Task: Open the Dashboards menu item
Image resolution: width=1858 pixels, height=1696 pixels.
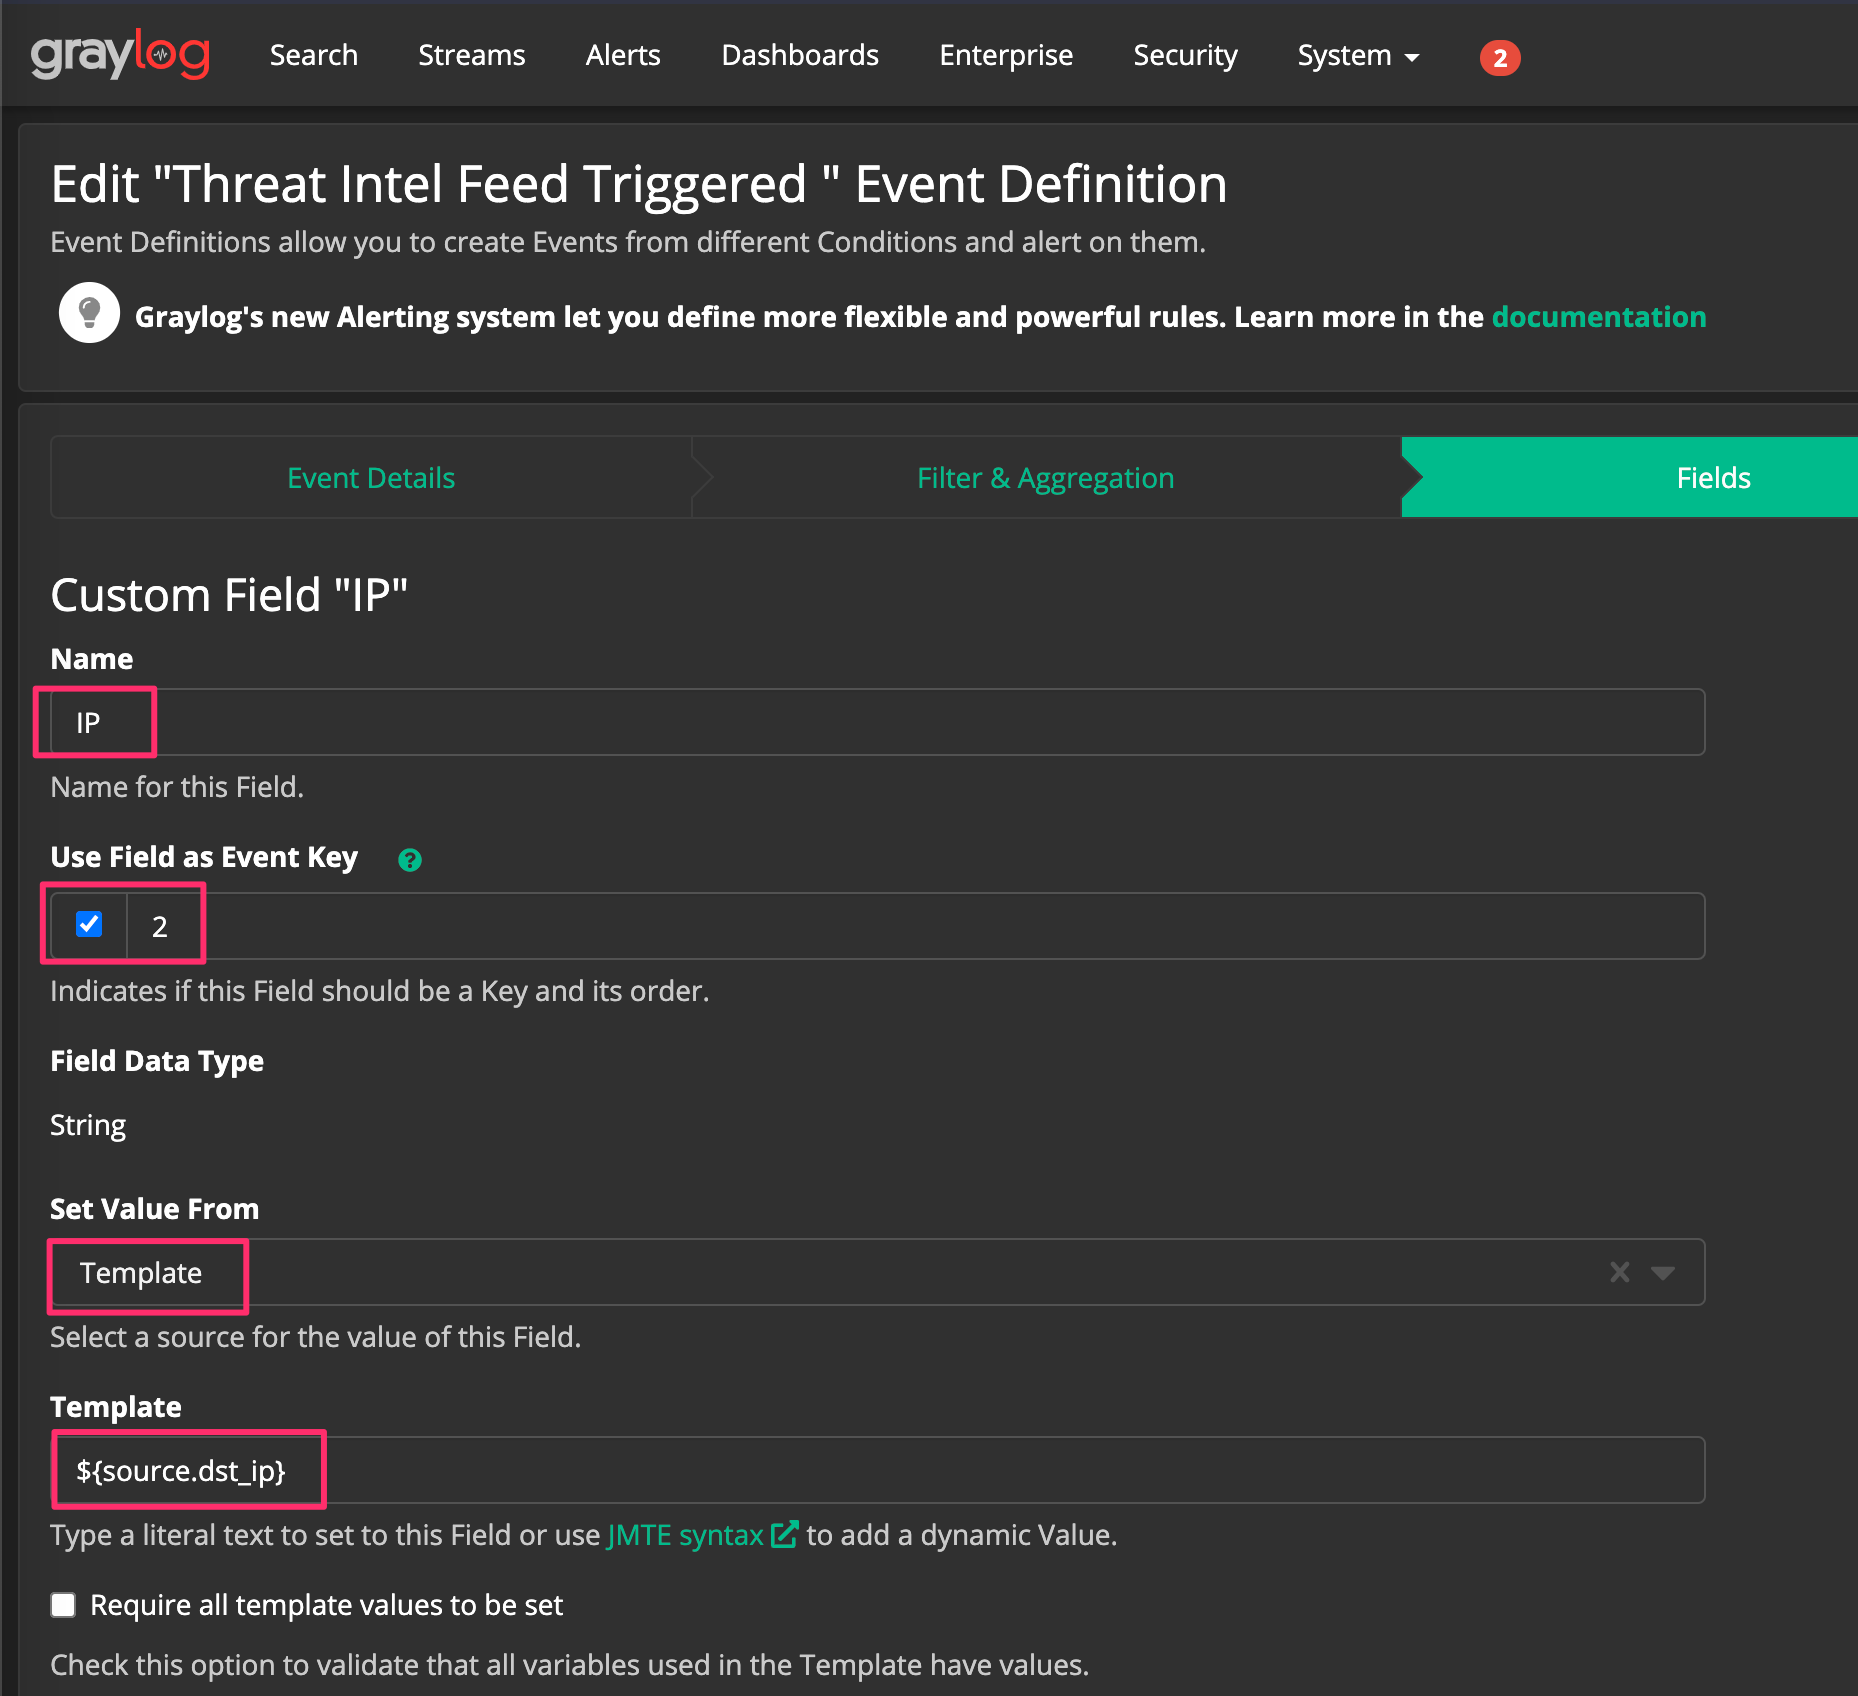Action: click(799, 56)
